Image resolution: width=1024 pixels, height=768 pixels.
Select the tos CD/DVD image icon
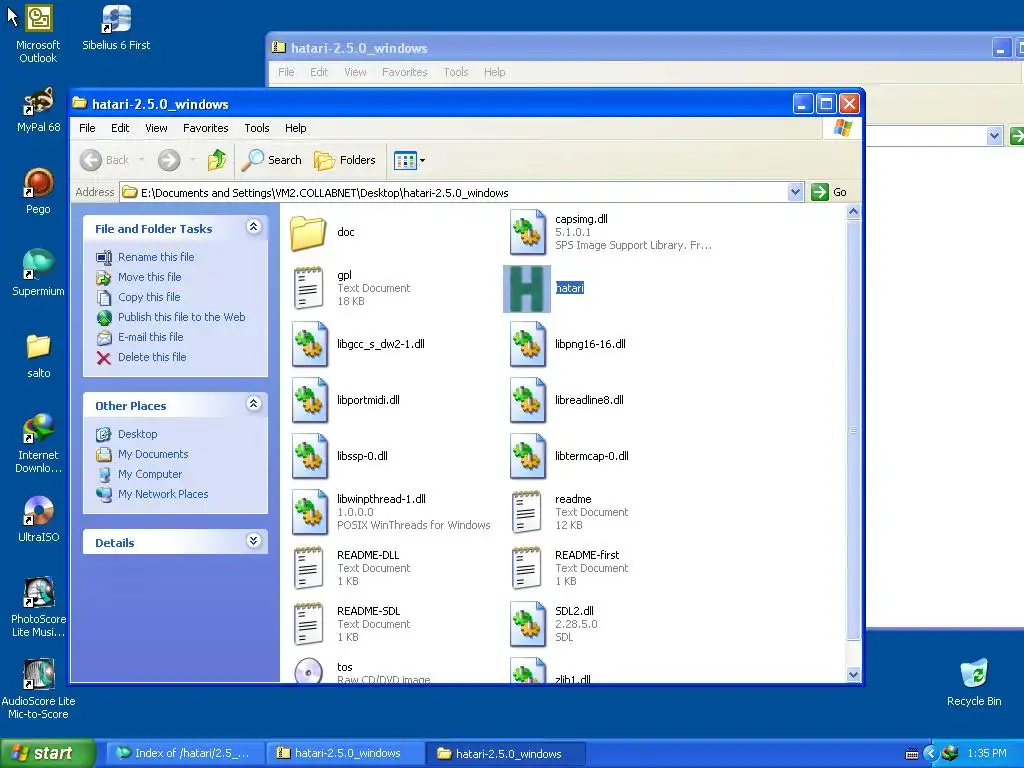tap(308, 671)
